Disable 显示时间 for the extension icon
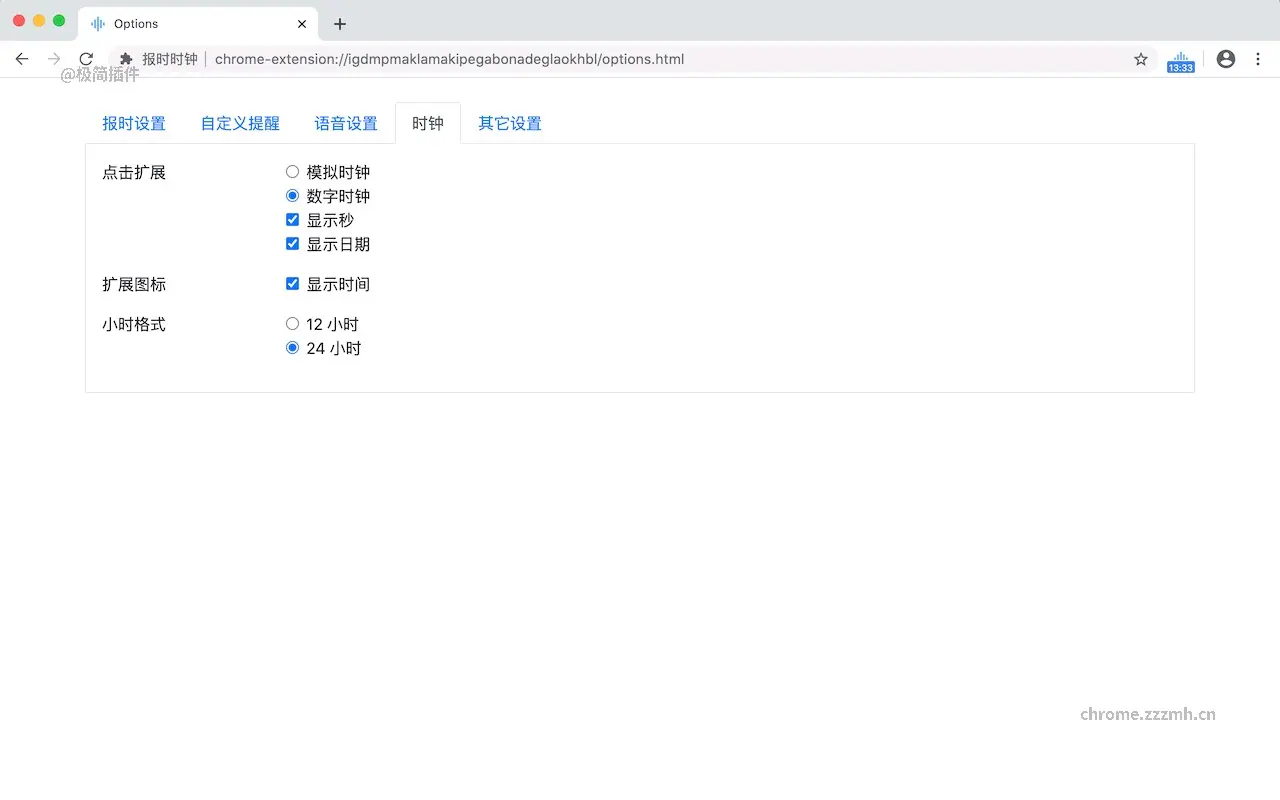Image resolution: width=1280 pixels, height=800 pixels. pyautogui.click(x=292, y=283)
